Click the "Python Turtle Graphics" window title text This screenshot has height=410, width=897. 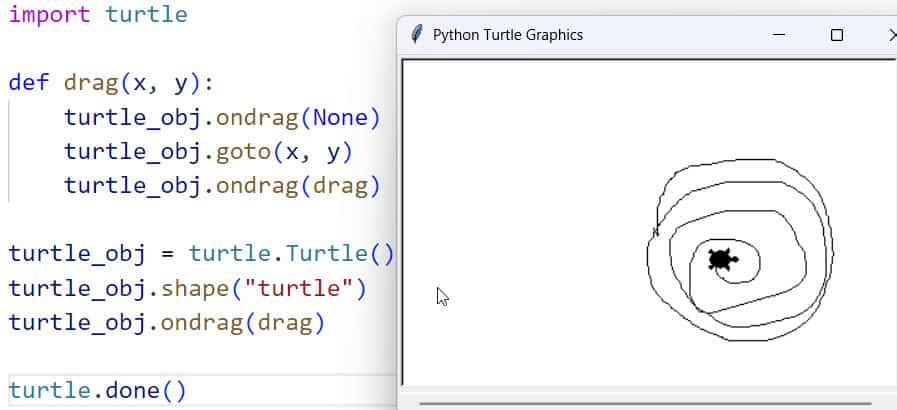(507, 35)
